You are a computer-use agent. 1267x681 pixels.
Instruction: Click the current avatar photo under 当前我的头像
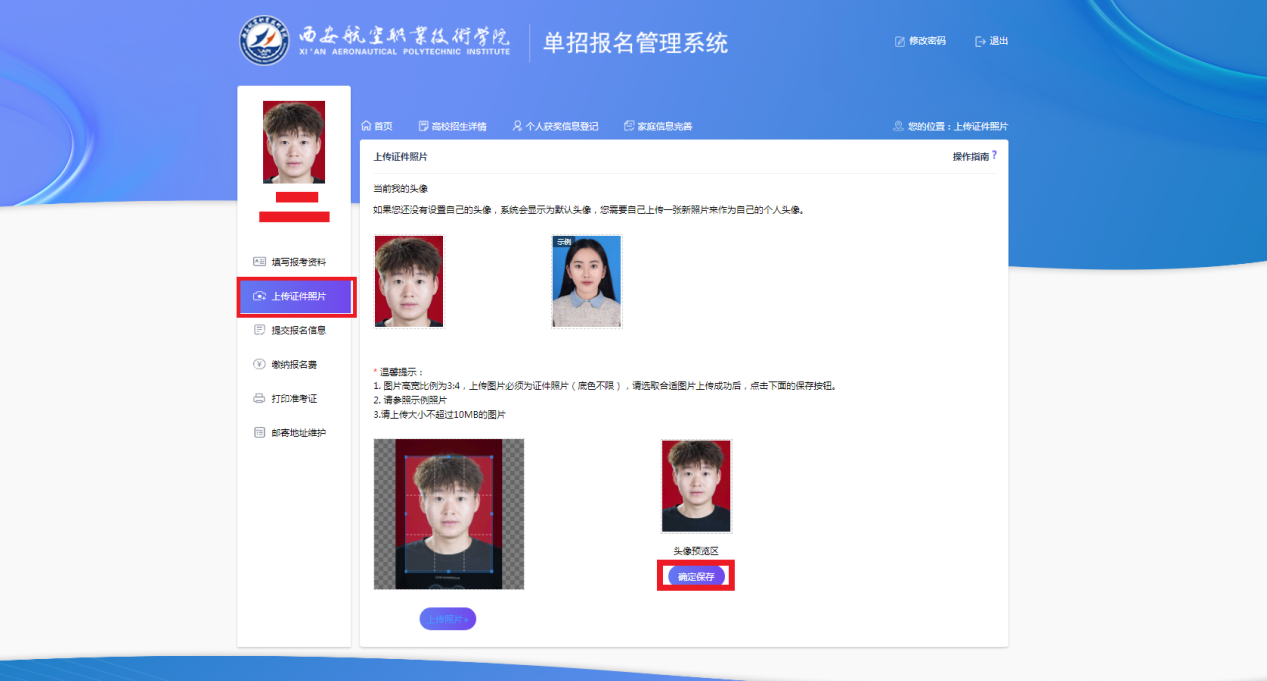[x=409, y=282]
